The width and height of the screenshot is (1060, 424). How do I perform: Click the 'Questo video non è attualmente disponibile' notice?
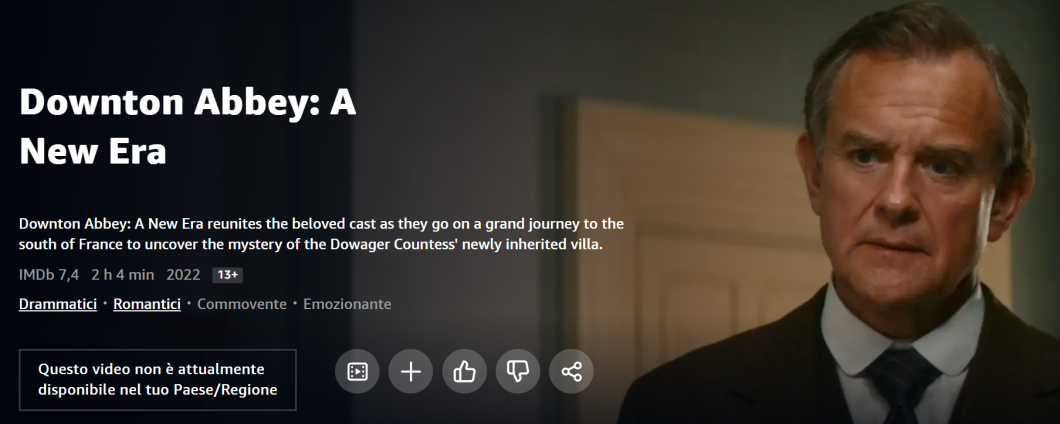158,379
